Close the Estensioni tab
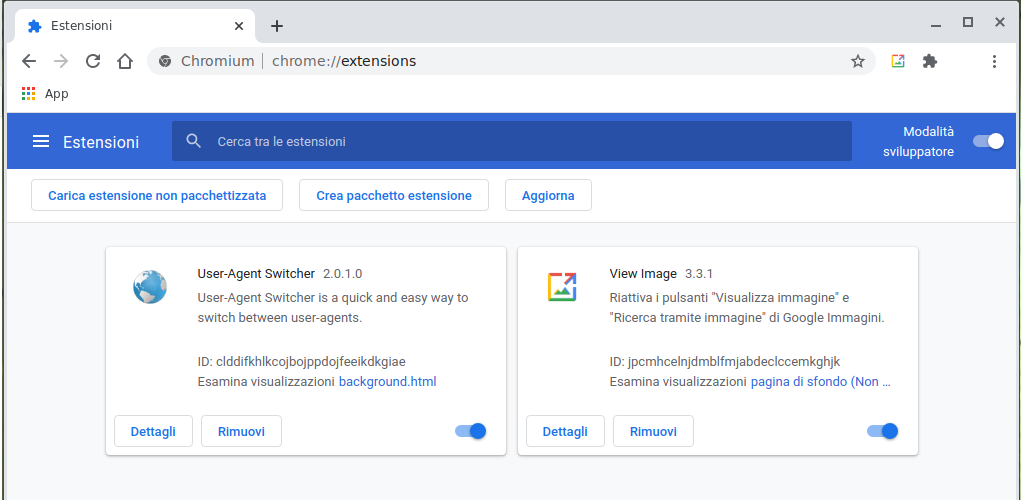The image size is (1021, 500). (239, 26)
